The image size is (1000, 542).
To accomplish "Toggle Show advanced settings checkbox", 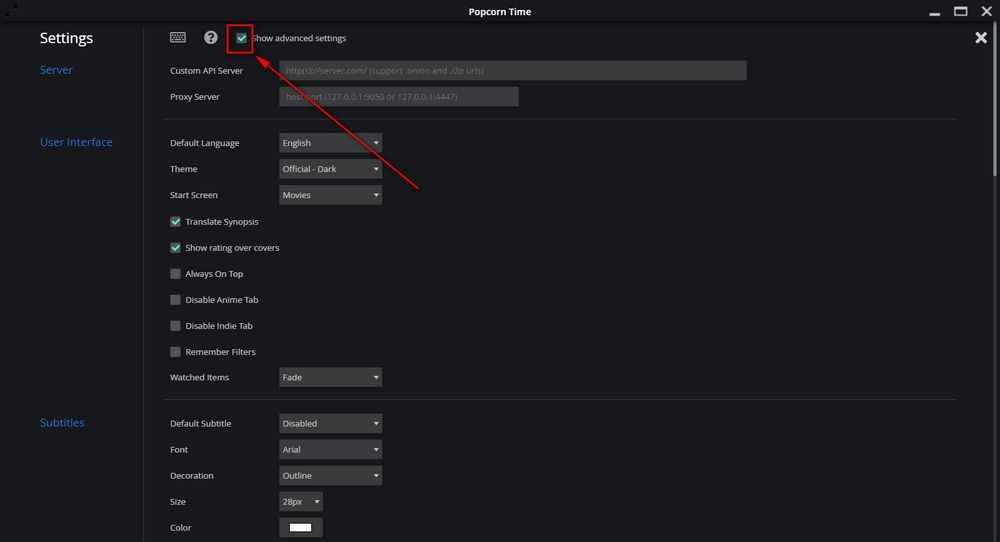I will click(x=241, y=38).
